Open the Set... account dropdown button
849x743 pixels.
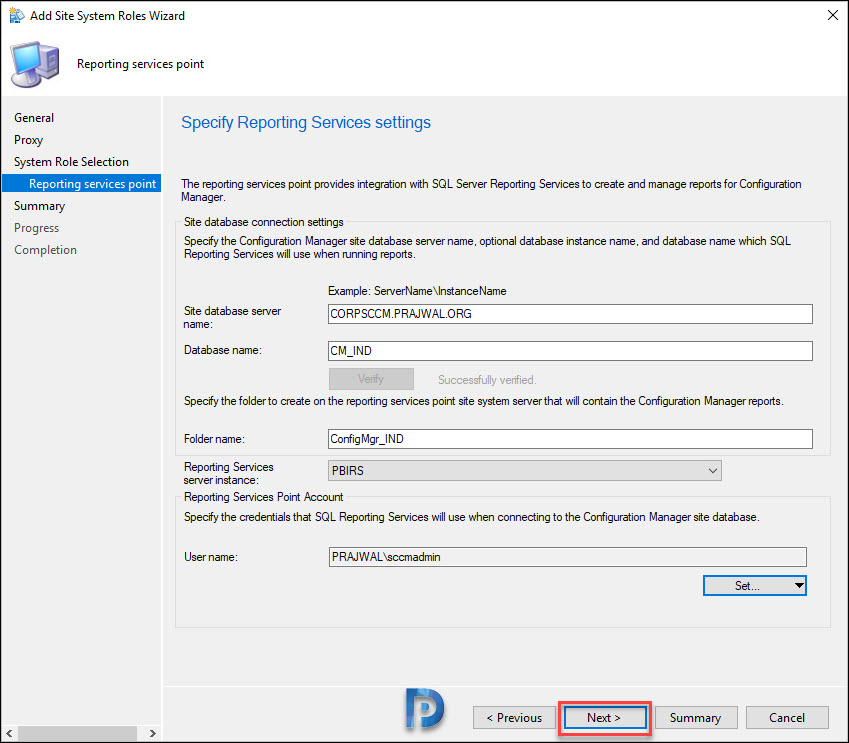click(755, 585)
